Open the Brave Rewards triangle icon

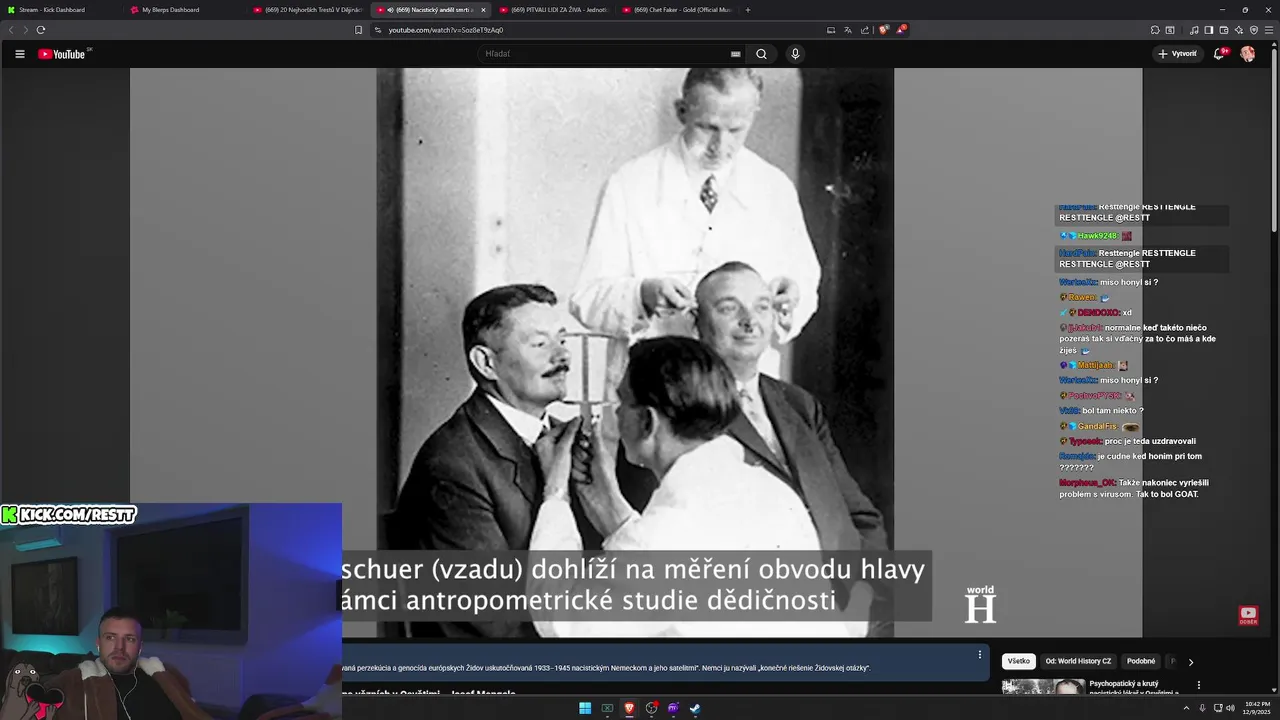point(901,30)
